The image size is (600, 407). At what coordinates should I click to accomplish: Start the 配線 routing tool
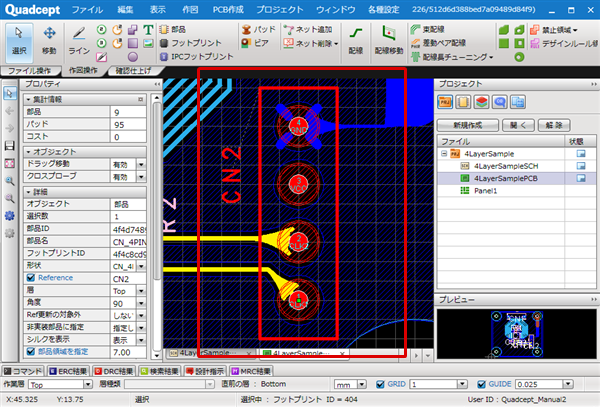(356, 41)
